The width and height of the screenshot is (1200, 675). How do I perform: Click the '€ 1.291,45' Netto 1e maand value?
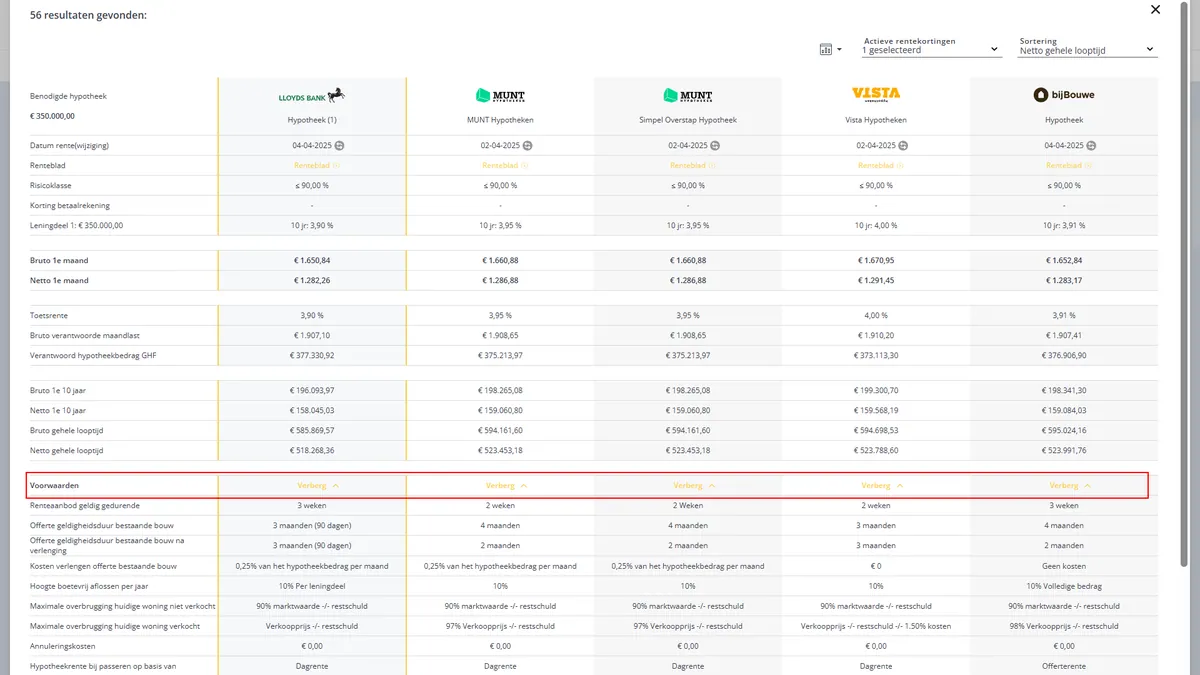(x=876, y=281)
